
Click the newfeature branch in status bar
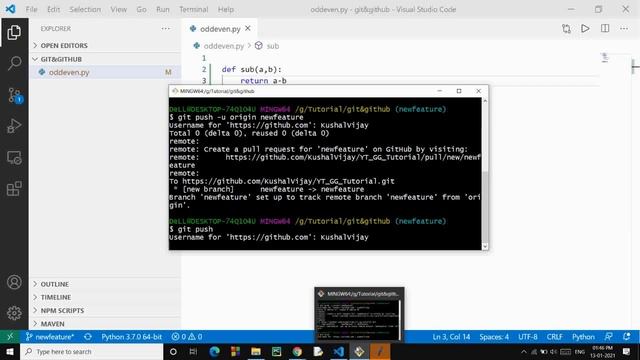tap(50, 337)
